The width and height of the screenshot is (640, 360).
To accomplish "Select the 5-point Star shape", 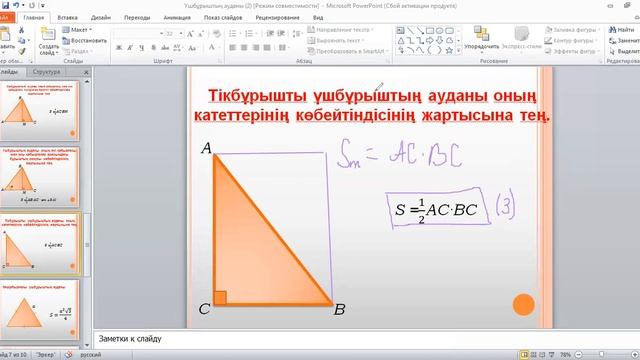I will (x=449, y=50).
